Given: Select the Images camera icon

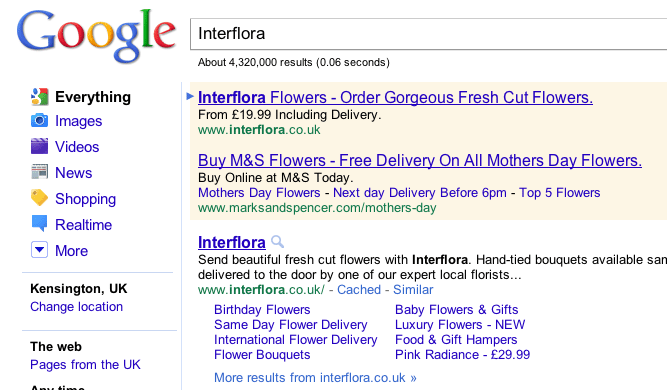Looking at the screenshot, I should [x=40, y=121].
